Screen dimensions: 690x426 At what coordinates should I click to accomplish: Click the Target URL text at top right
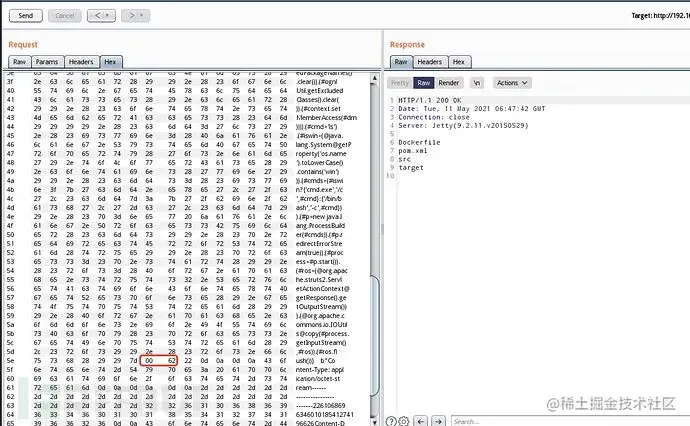pyautogui.click(x=661, y=15)
